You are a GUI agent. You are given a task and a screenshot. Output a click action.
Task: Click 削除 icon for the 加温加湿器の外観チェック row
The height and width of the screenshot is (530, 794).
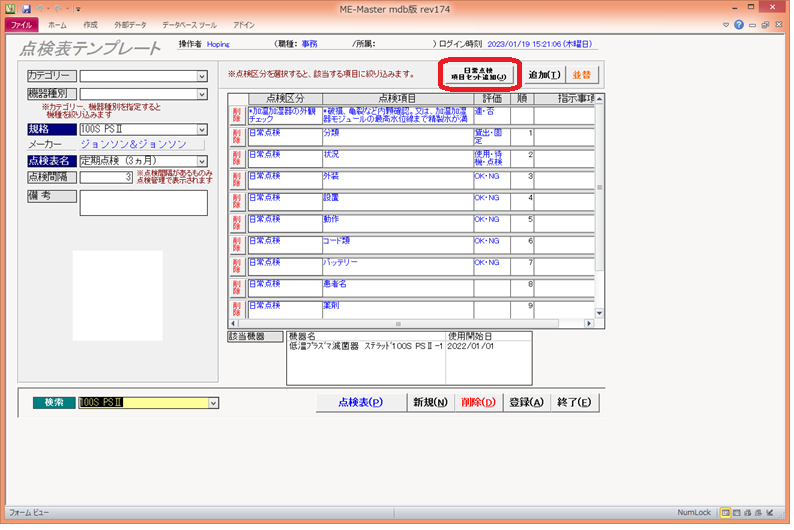pos(236,115)
